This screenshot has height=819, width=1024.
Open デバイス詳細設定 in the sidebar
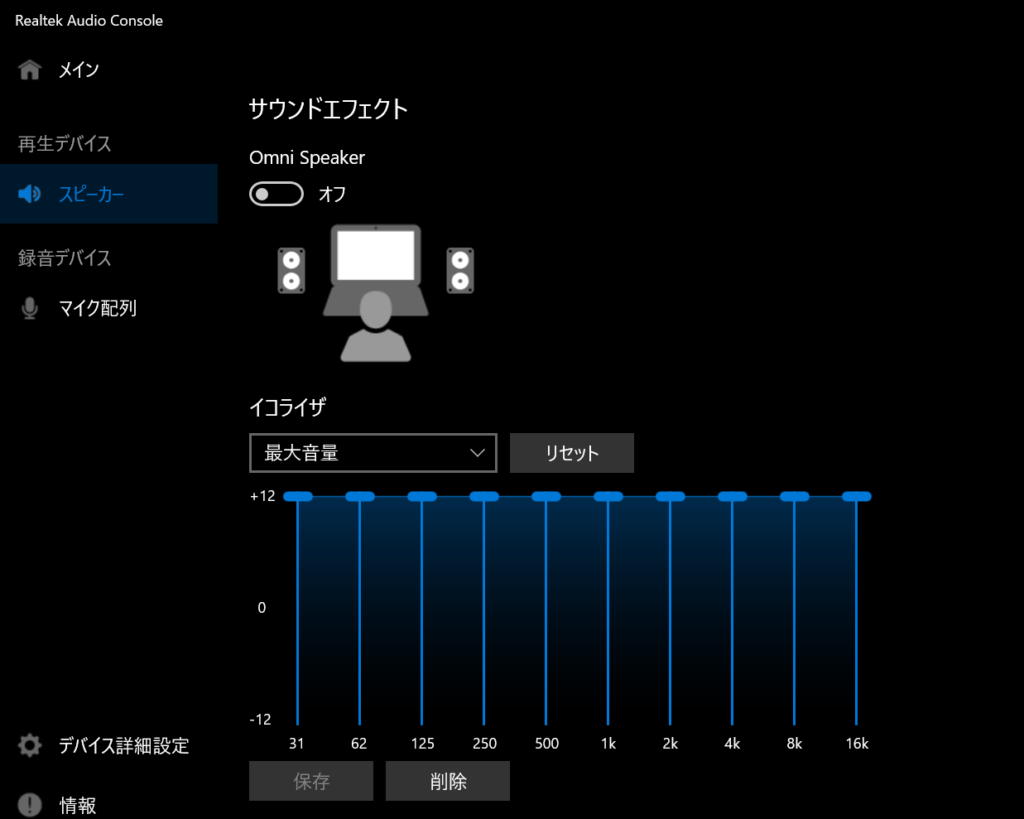(108, 745)
